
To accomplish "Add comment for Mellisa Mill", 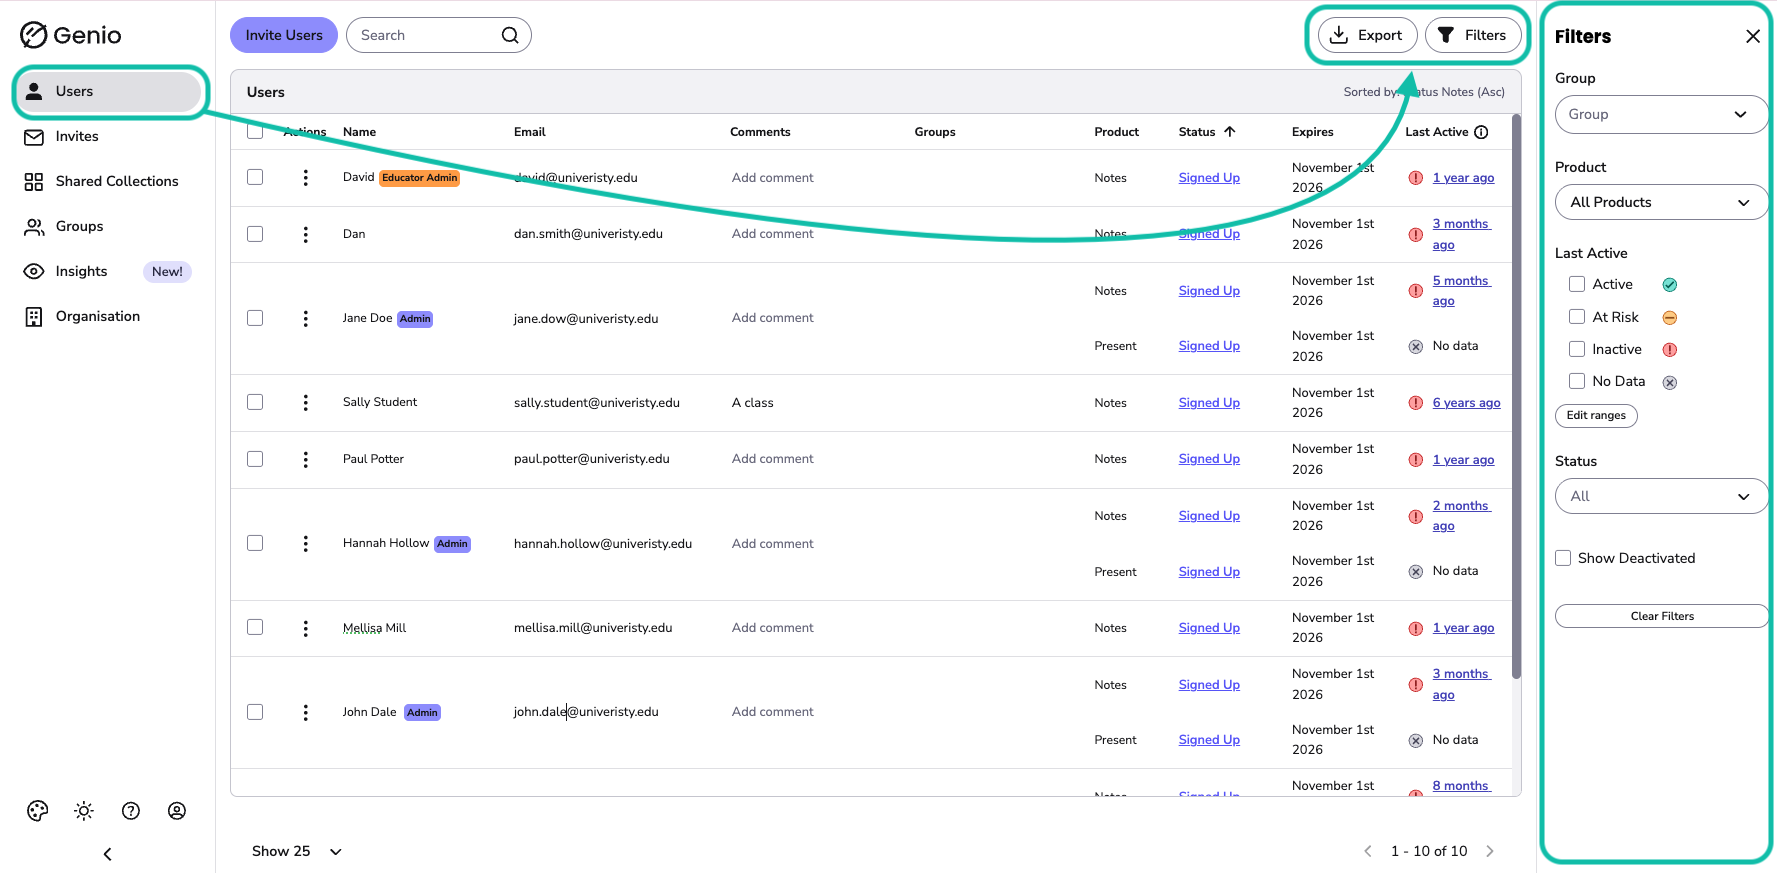I will [773, 628].
